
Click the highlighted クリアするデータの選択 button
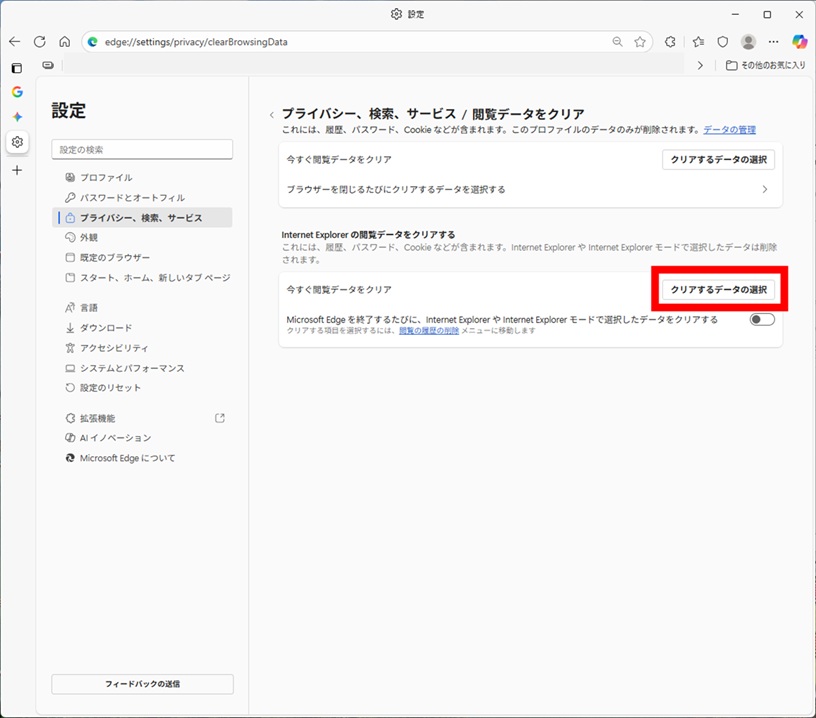point(718,289)
